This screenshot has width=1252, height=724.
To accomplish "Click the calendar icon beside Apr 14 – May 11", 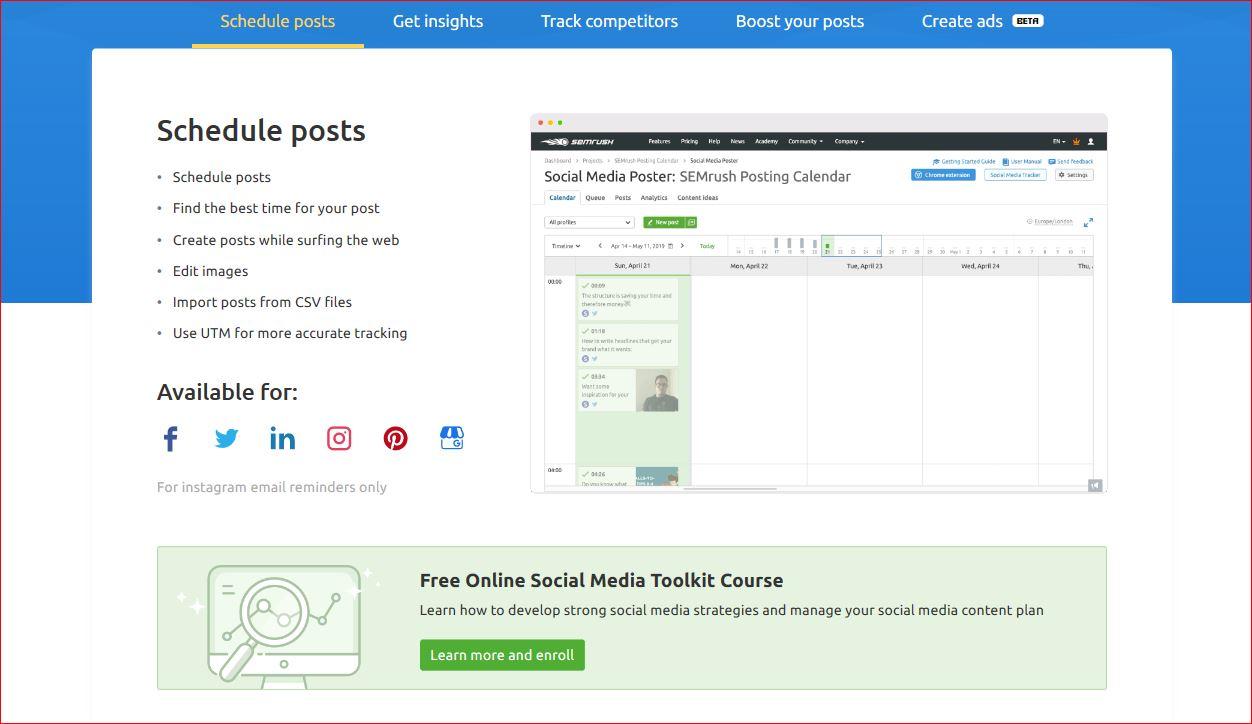I will pos(672,246).
